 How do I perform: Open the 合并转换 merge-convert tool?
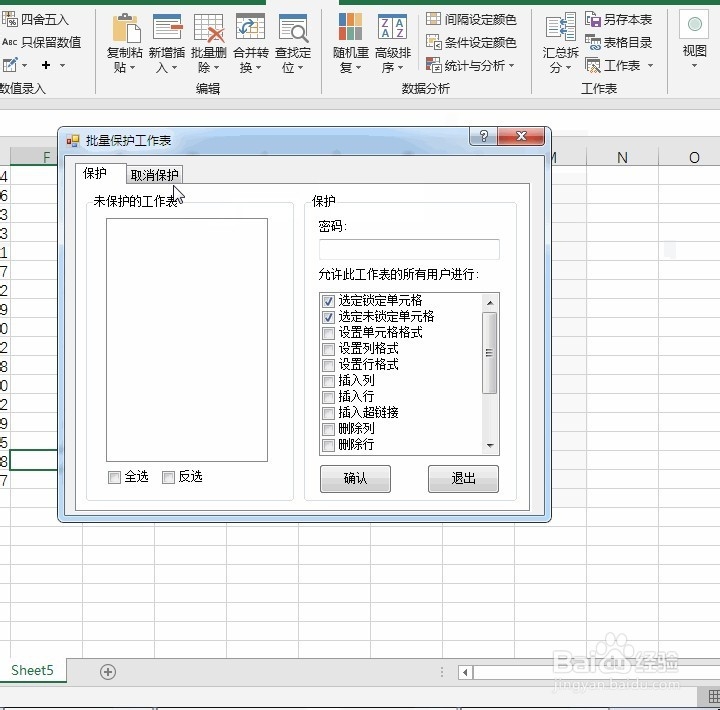[x=250, y=44]
